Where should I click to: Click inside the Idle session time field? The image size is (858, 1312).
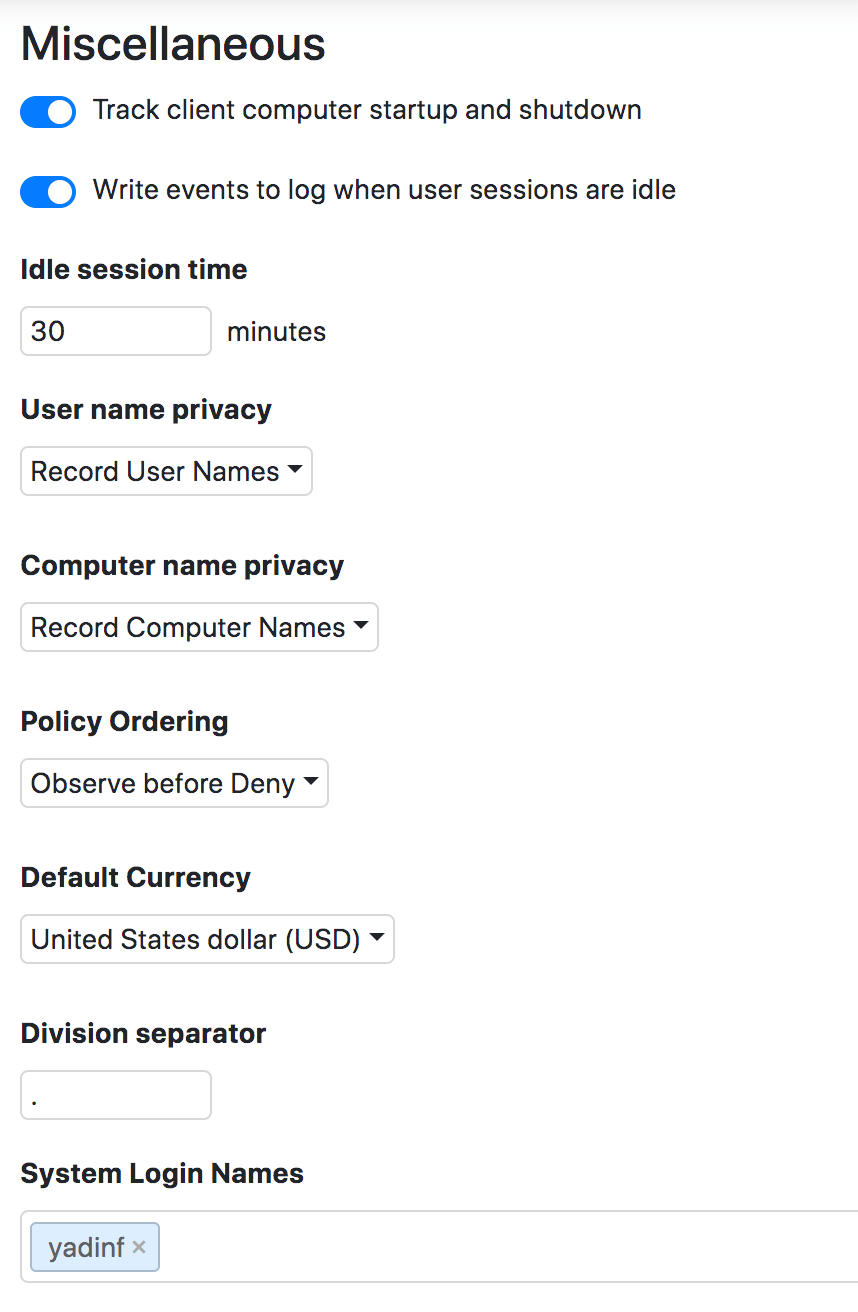point(115,331)
